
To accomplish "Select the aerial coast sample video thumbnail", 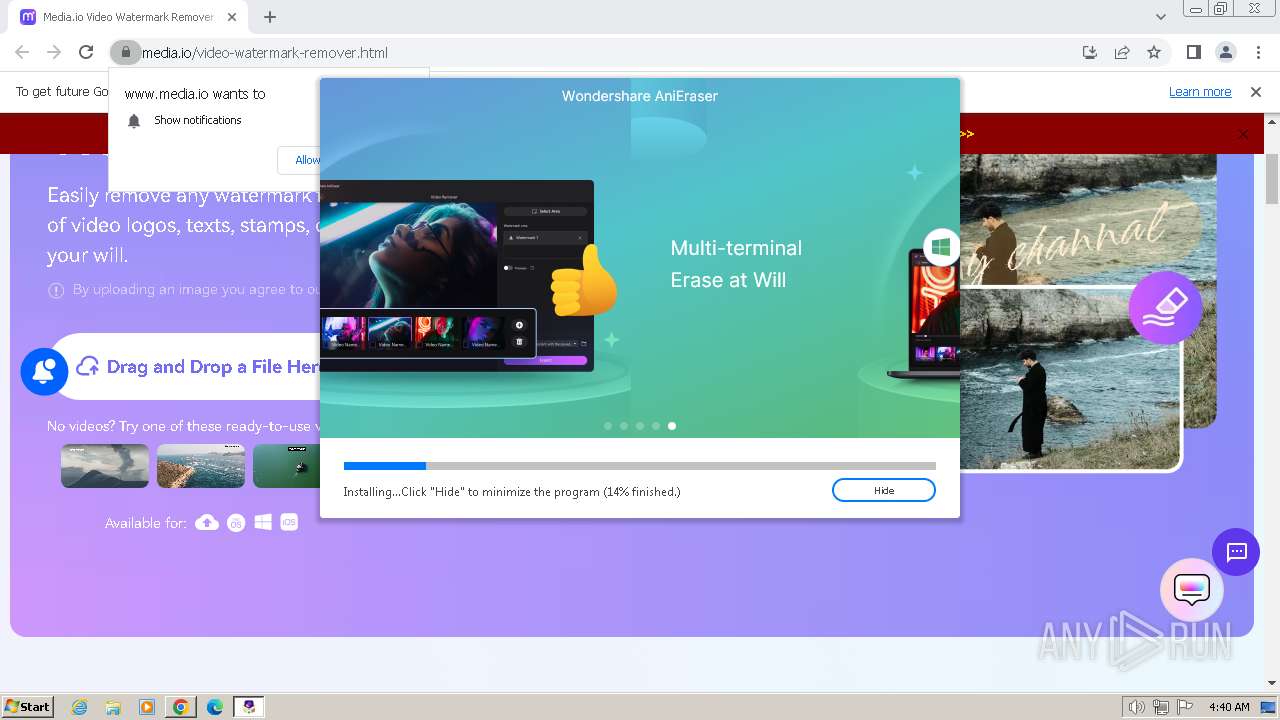I will click(201, 466).
